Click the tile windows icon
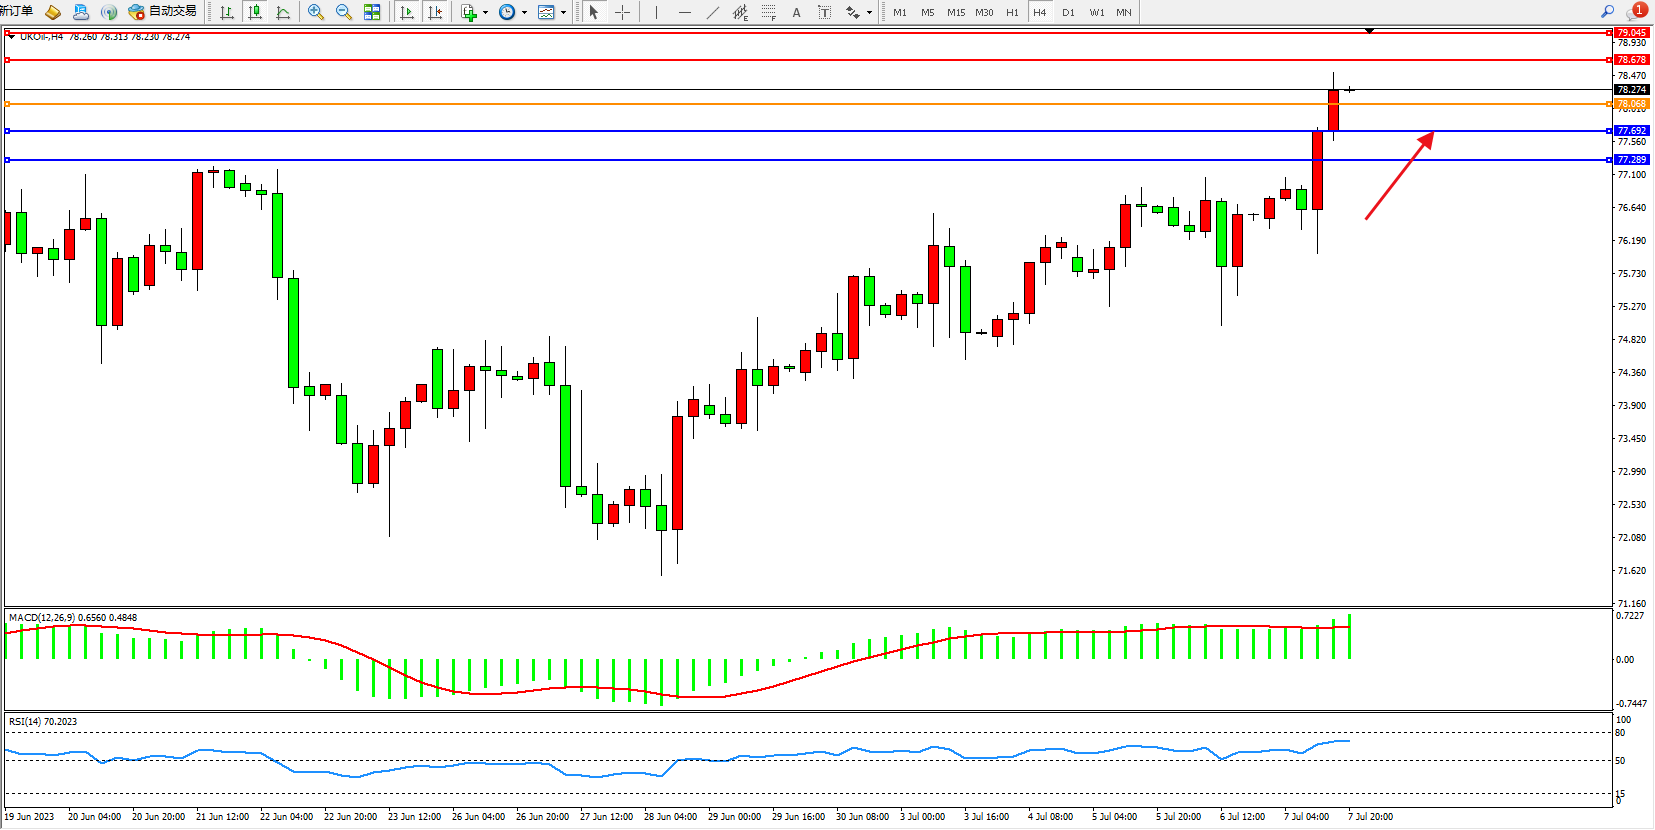This screenshot has height=830, width=1655. pos(372,12)
